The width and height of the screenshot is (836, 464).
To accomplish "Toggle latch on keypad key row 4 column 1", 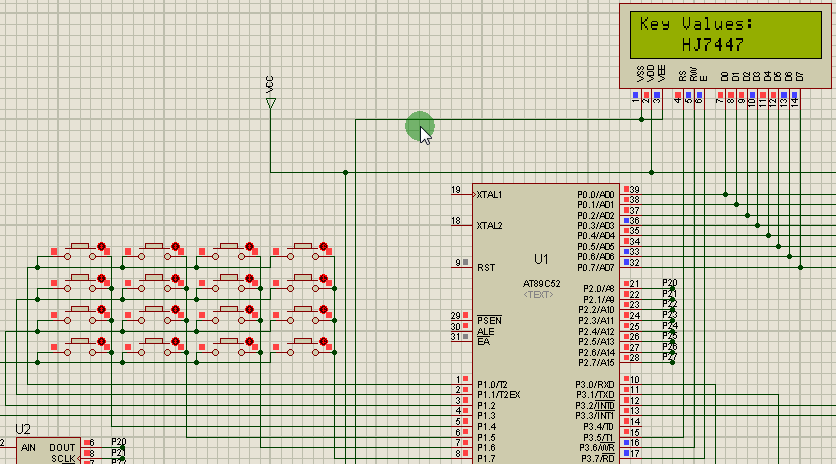I will [101, 341].
